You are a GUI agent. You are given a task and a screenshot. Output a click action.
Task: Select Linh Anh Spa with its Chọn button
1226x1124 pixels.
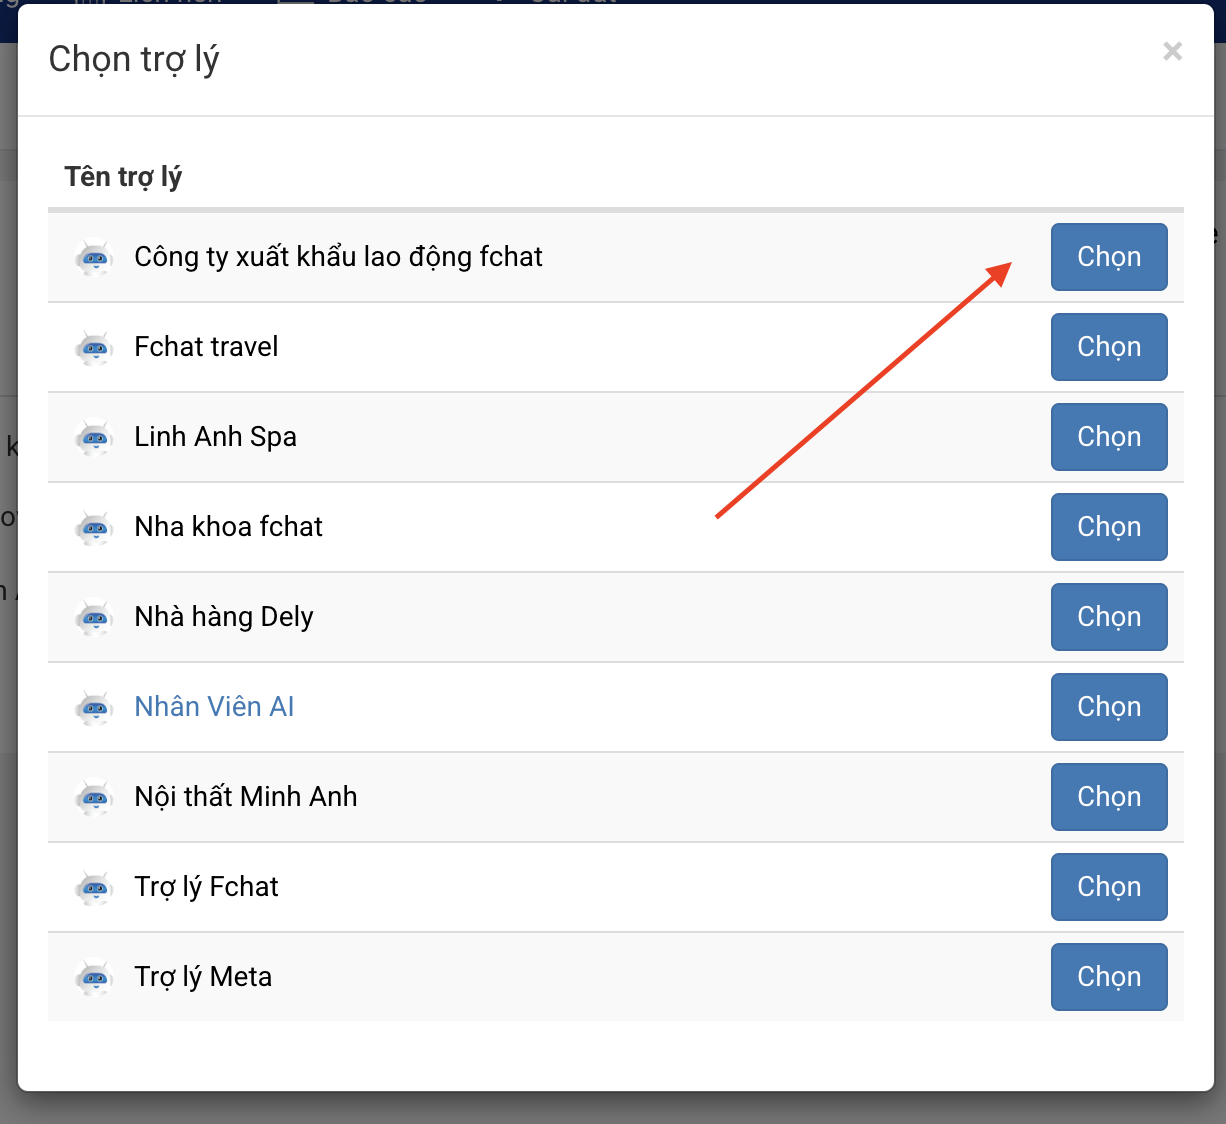[x=1108, y=437]
